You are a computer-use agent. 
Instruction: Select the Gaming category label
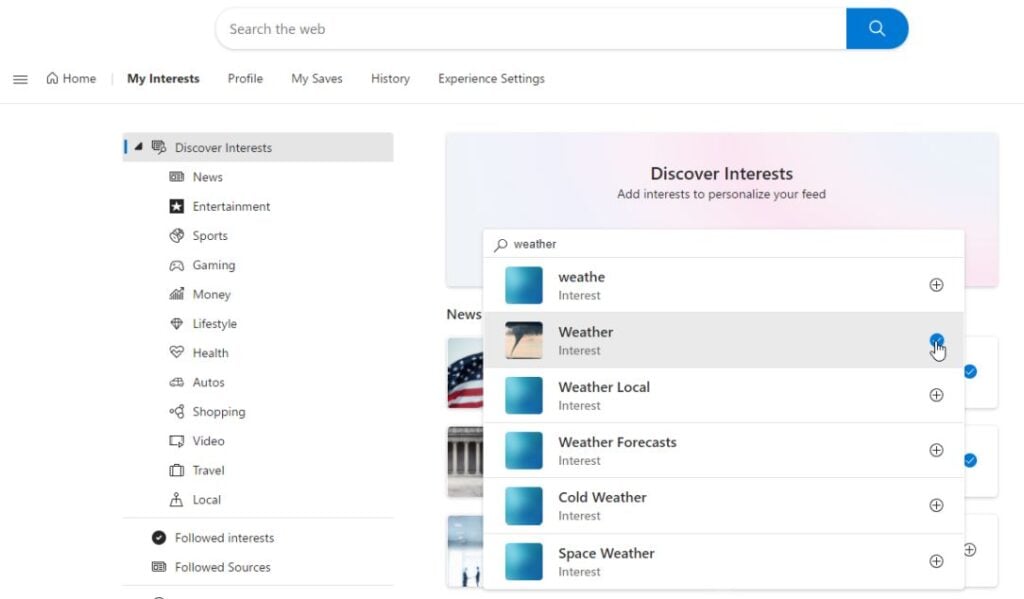click(x=214, y=265)
